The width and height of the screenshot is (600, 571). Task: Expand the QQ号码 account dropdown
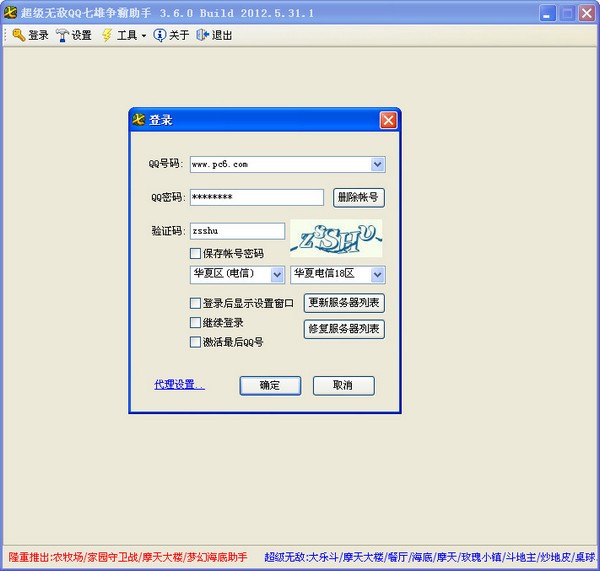tap(377, 164)
